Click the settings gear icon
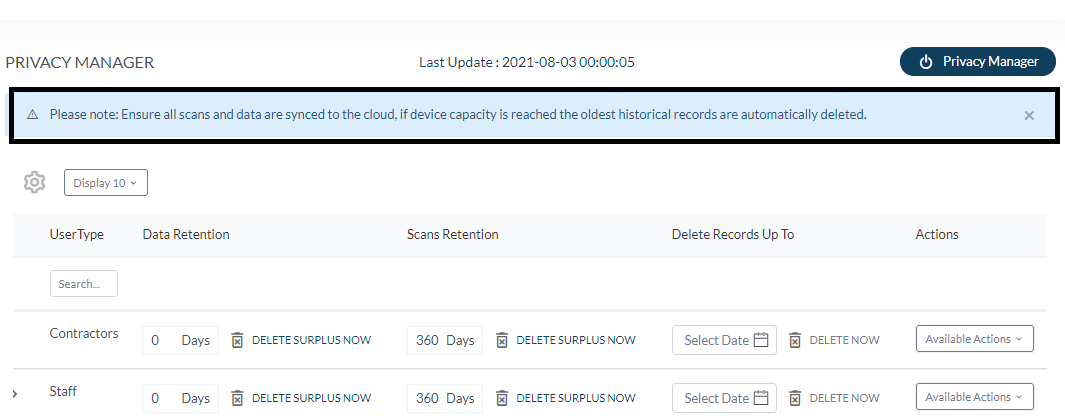 coord(35,182)
